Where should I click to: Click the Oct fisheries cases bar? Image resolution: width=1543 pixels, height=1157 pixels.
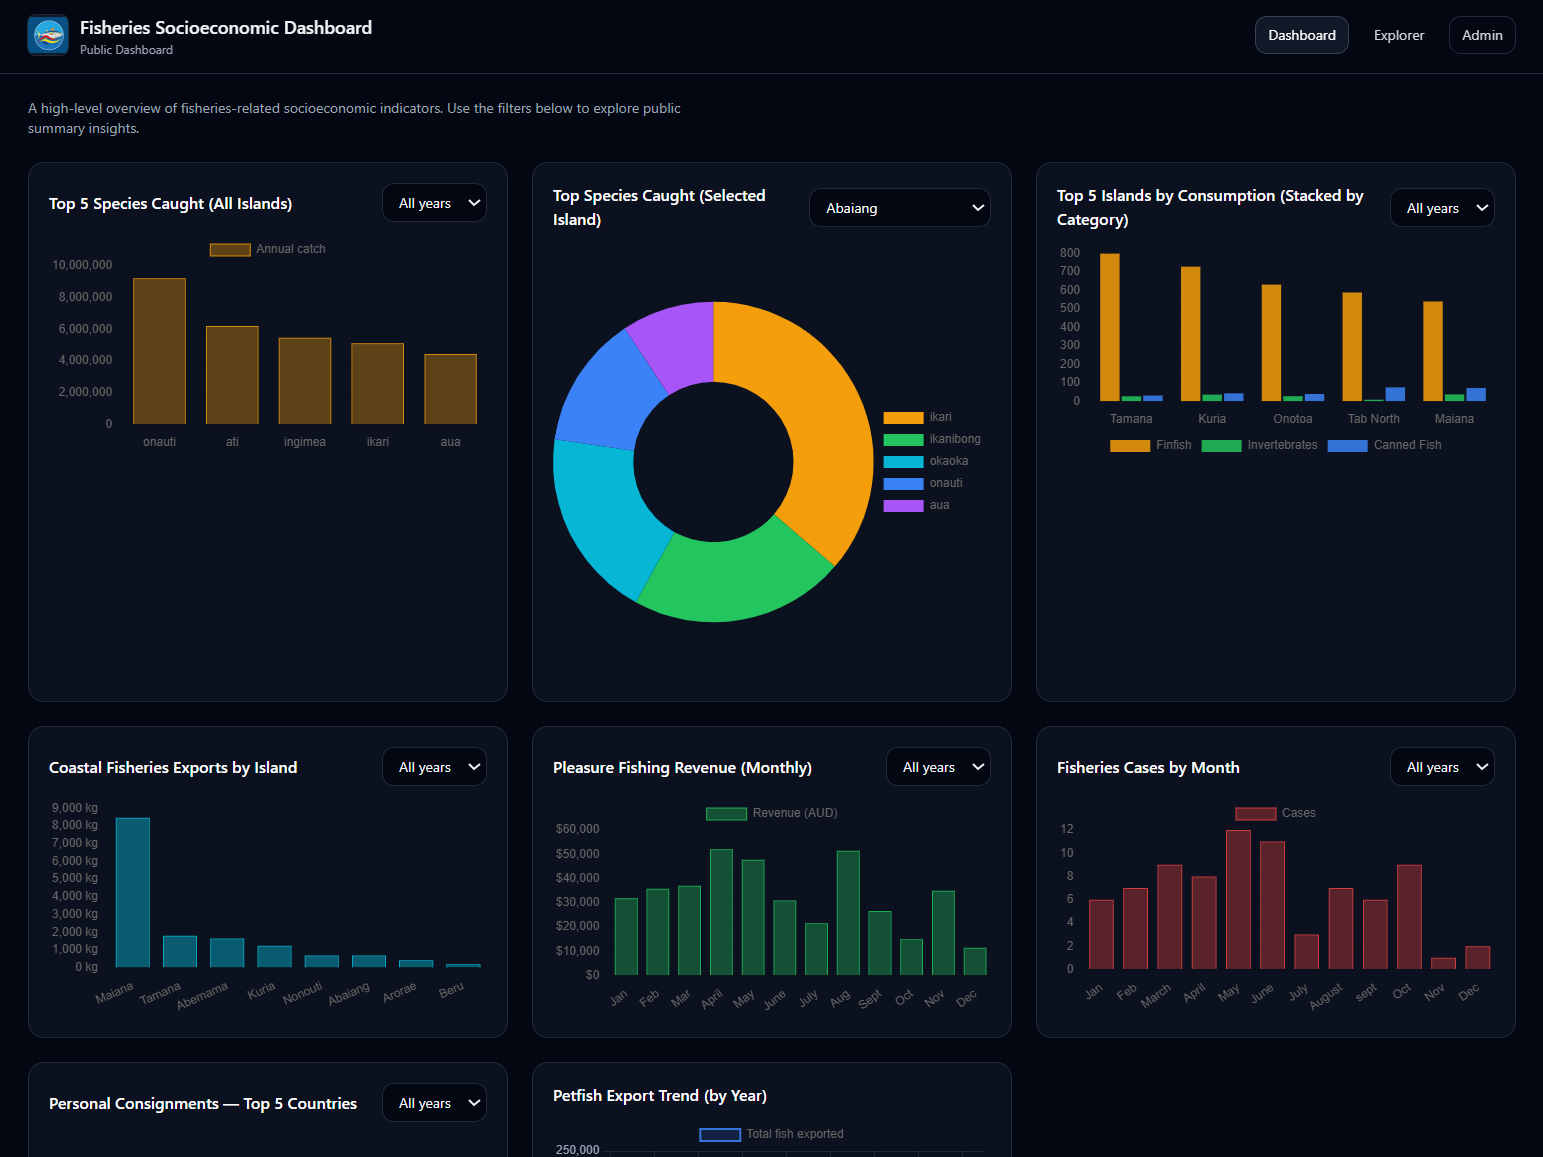pyautogui.click(x=1409, y=917)
